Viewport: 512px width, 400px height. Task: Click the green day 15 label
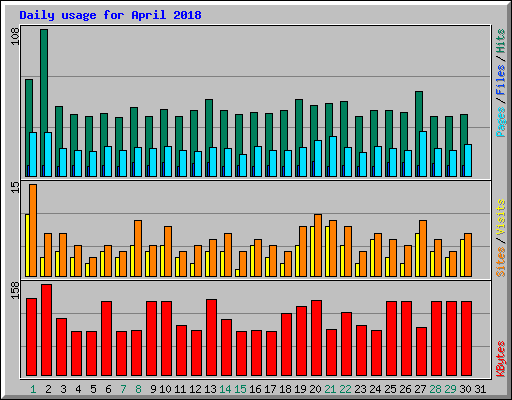click(240, 389)
